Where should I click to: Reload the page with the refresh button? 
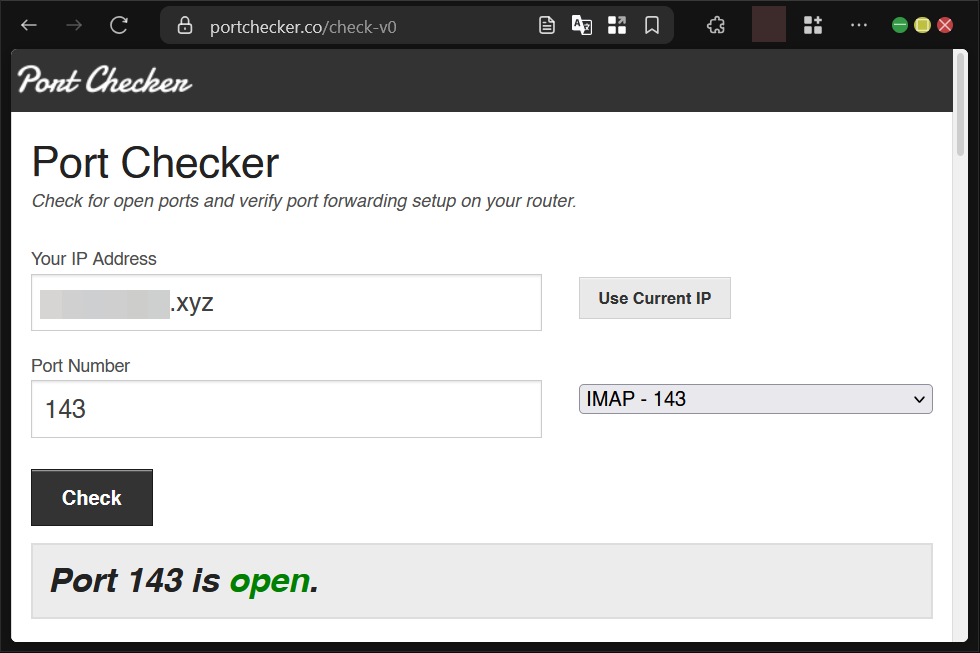[x=118, y=24]
